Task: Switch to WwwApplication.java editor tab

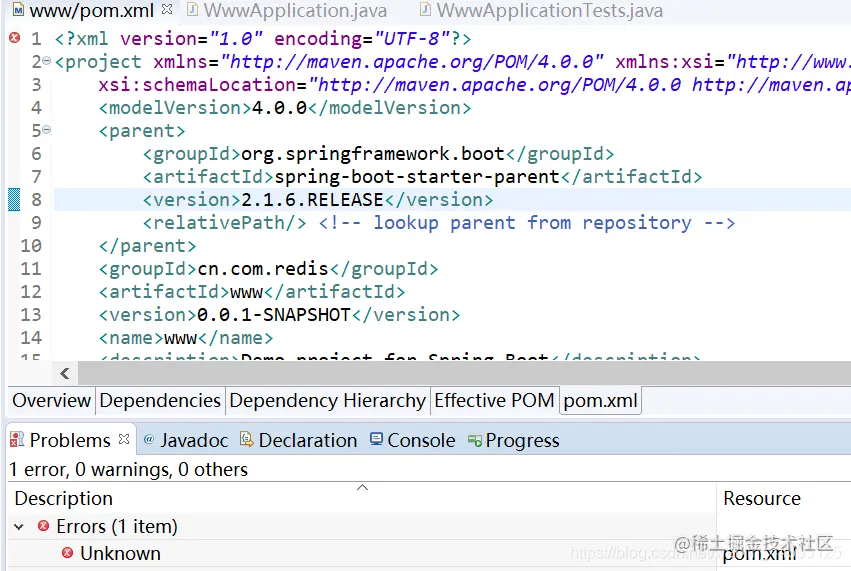Action: 287,10
